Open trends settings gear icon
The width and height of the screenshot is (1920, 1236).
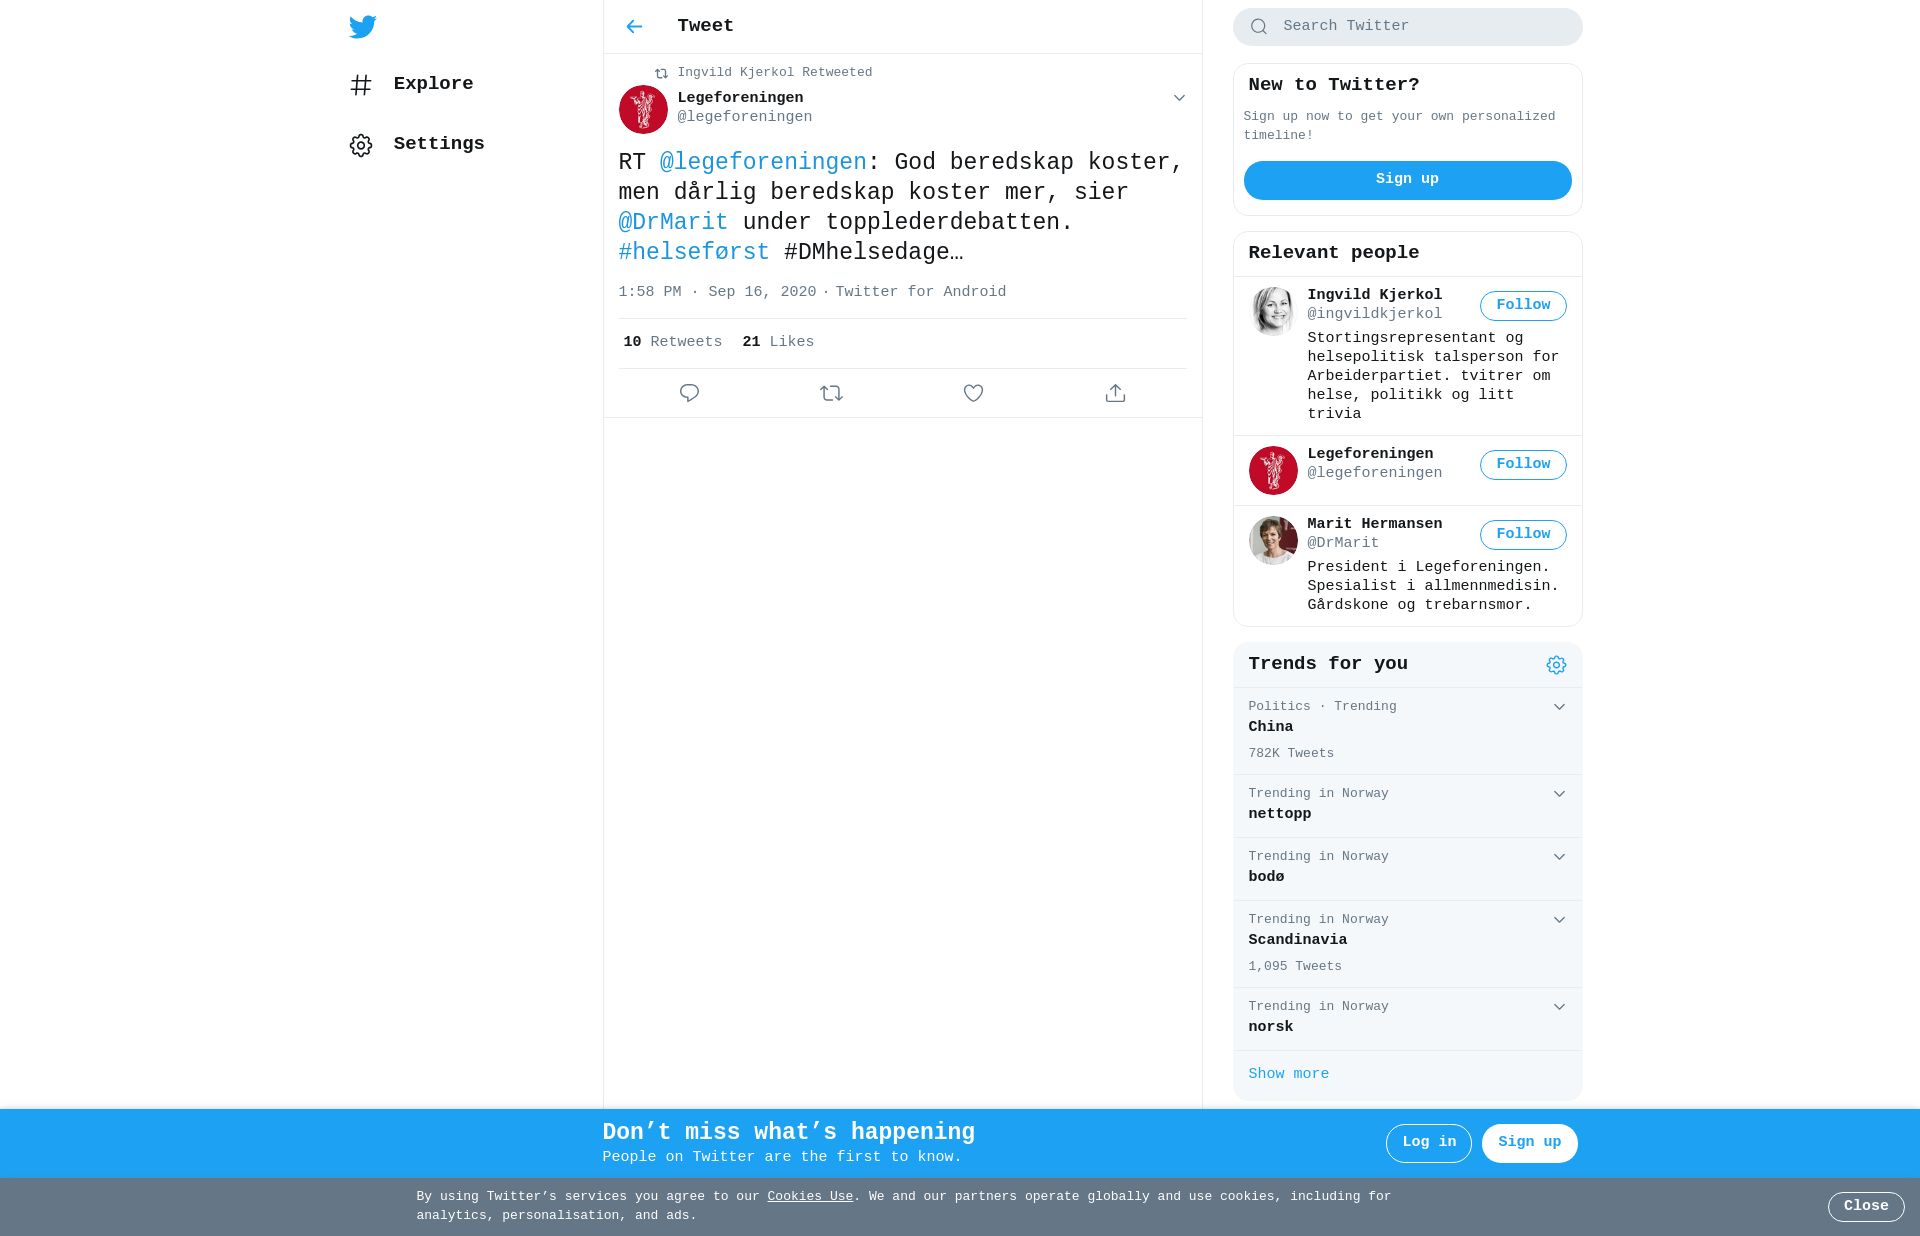tap(1556, 665)
